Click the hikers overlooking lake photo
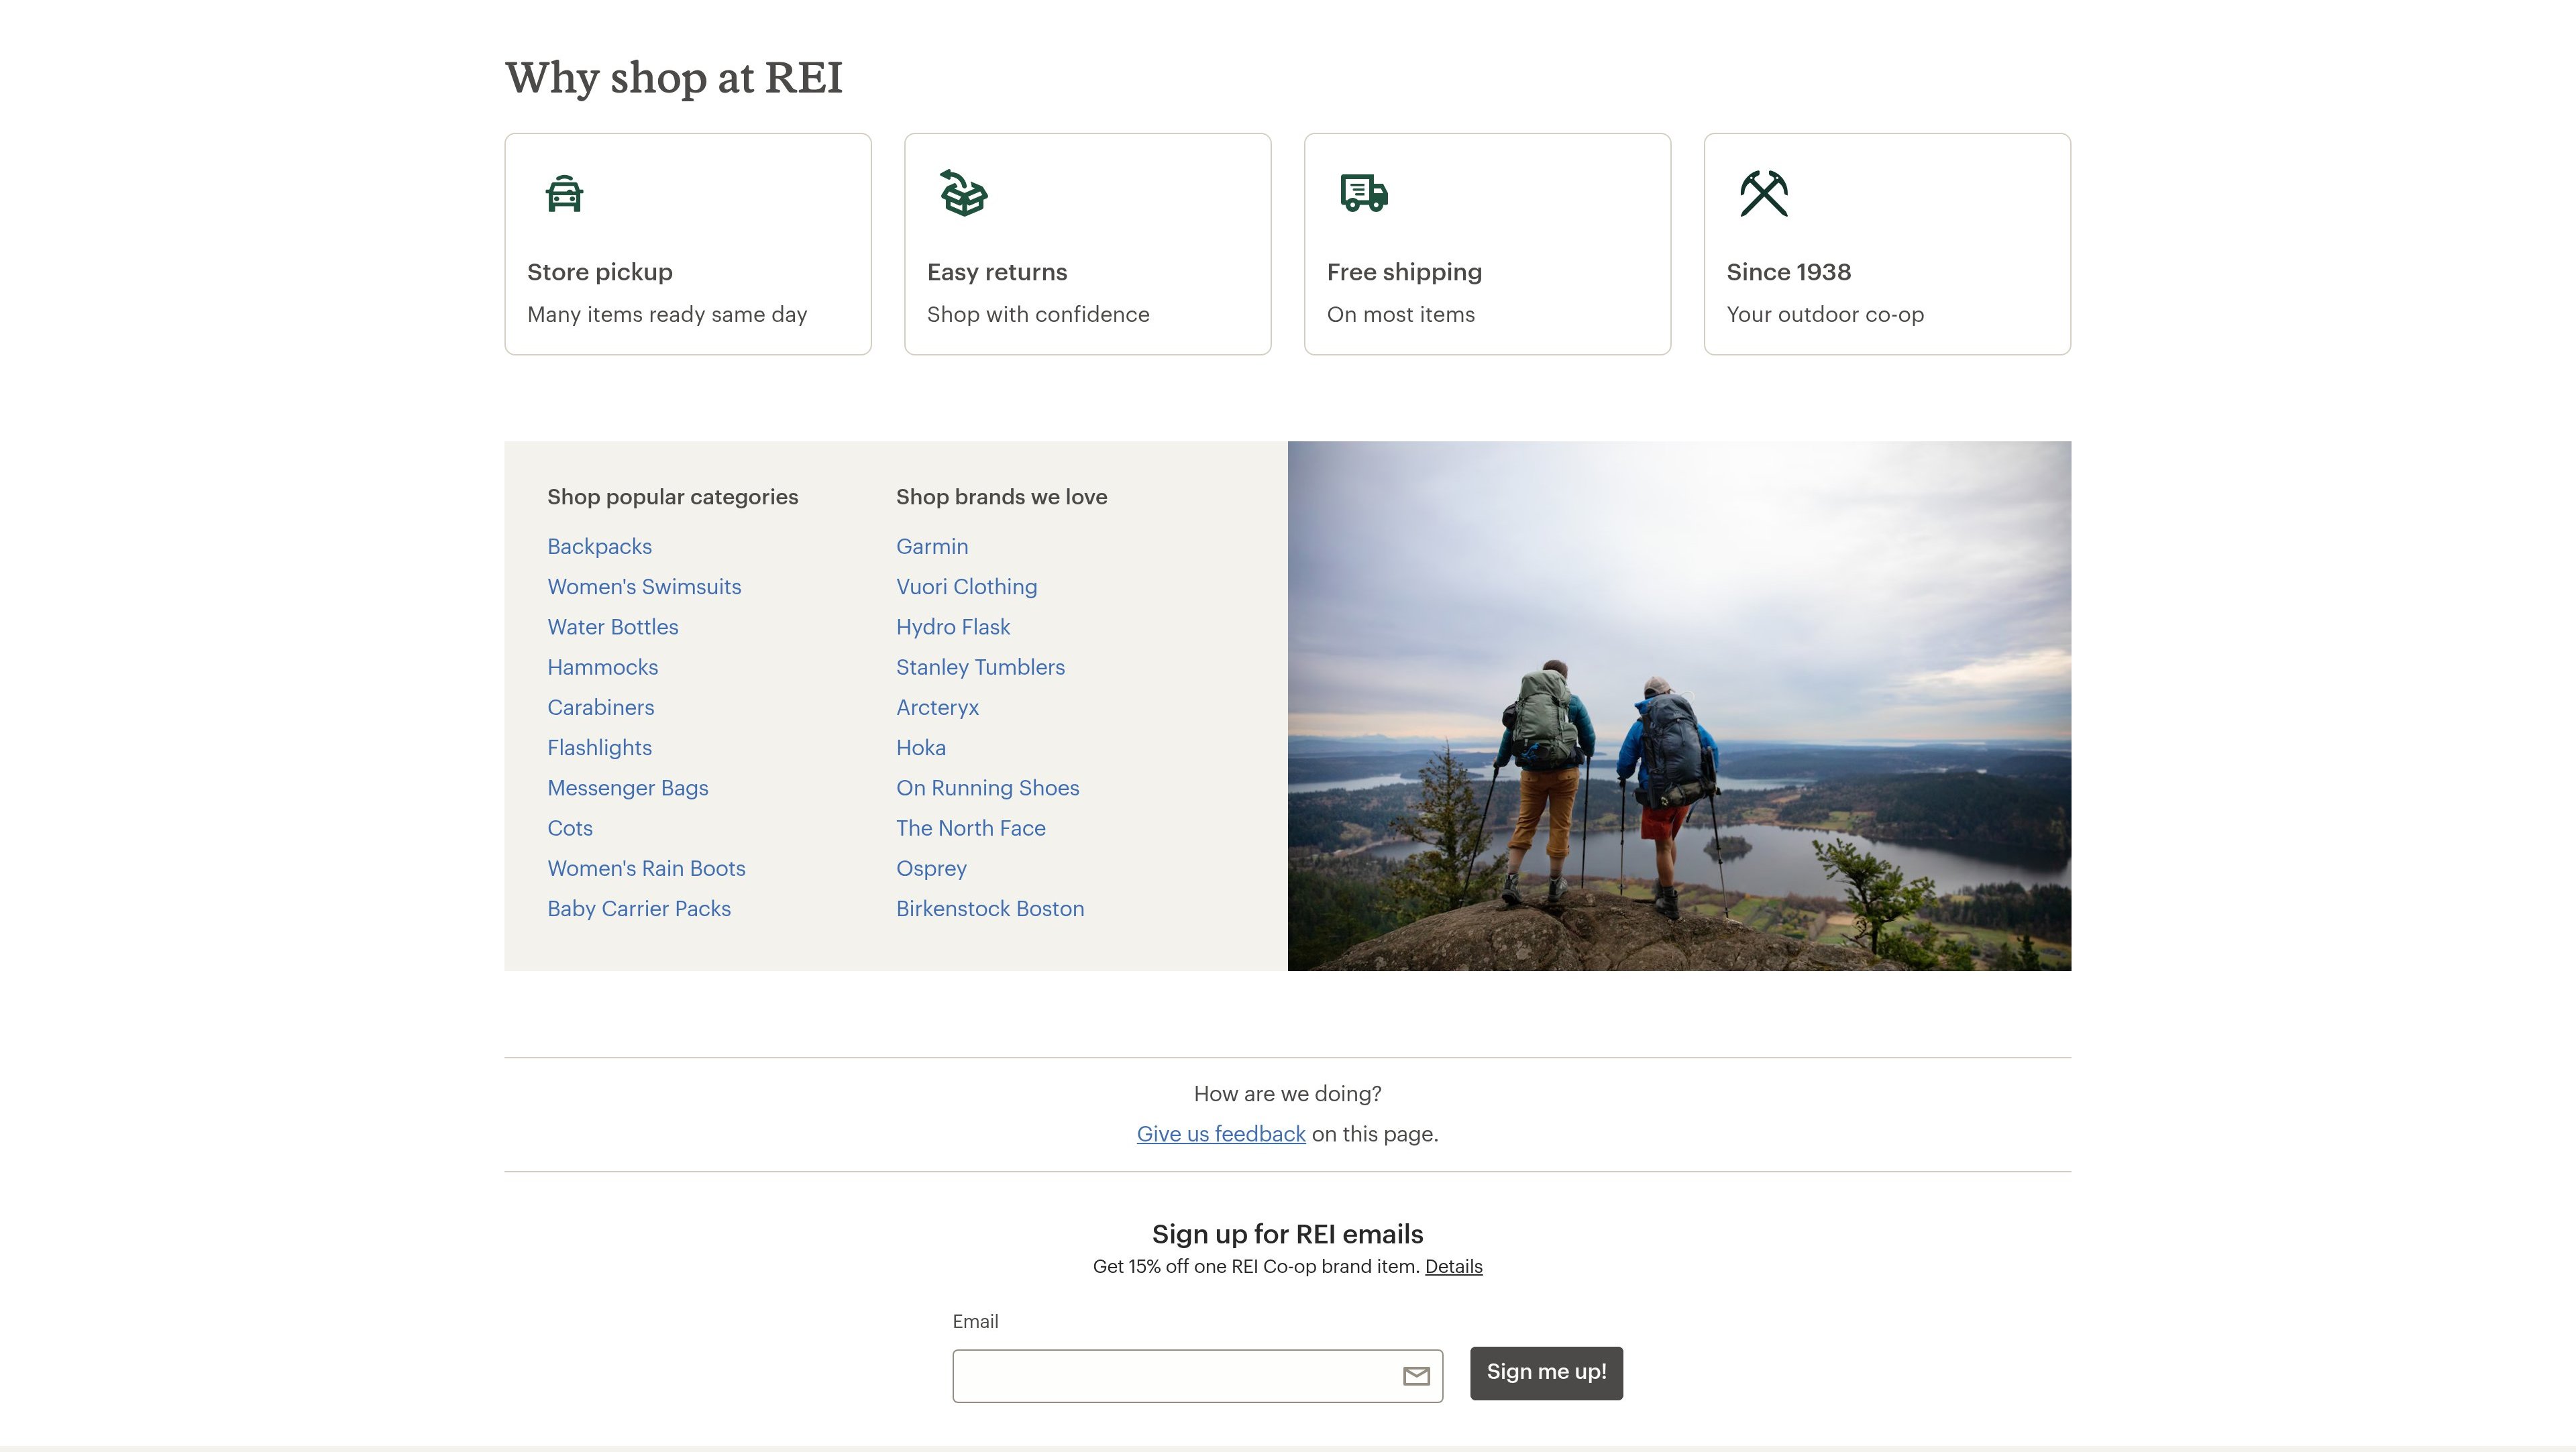Image resolution: width=2576 pixels, height=1452 pixels. [x=1679, y=706]
